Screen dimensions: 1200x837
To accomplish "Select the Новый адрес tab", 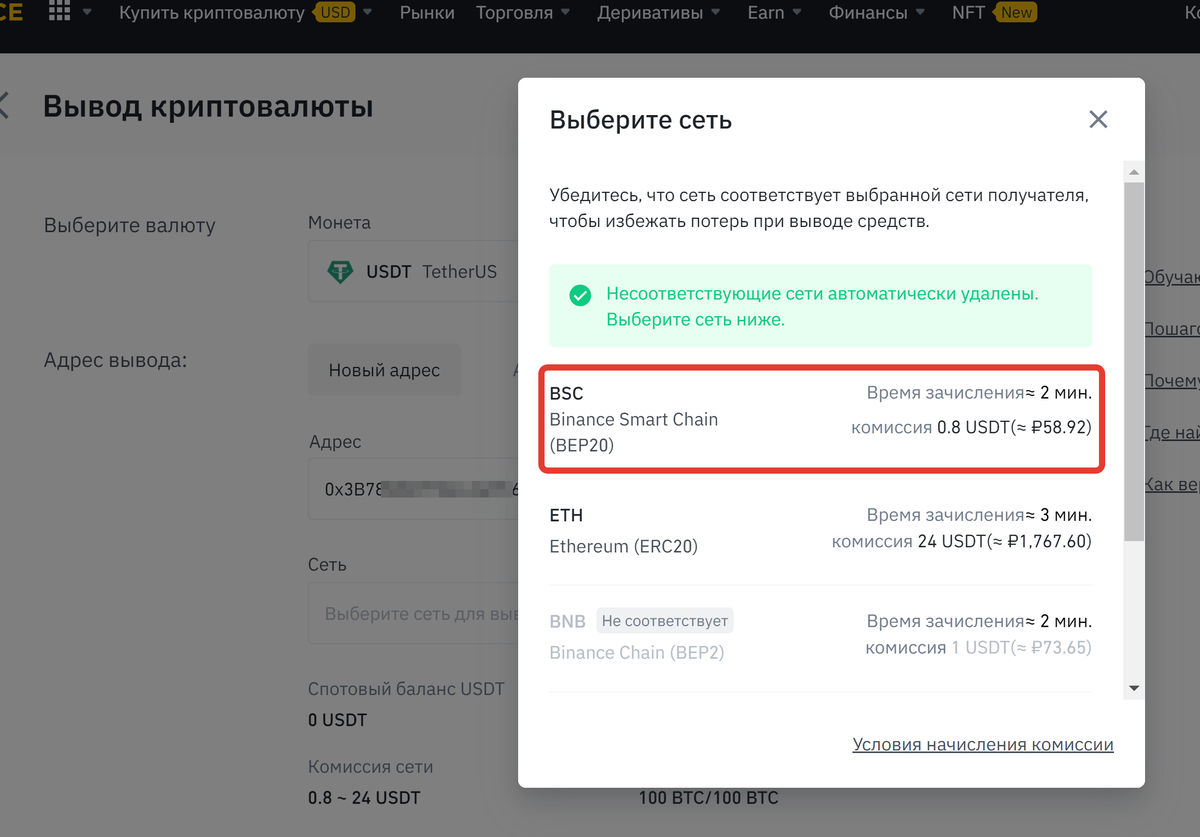I will coord(384,370).
